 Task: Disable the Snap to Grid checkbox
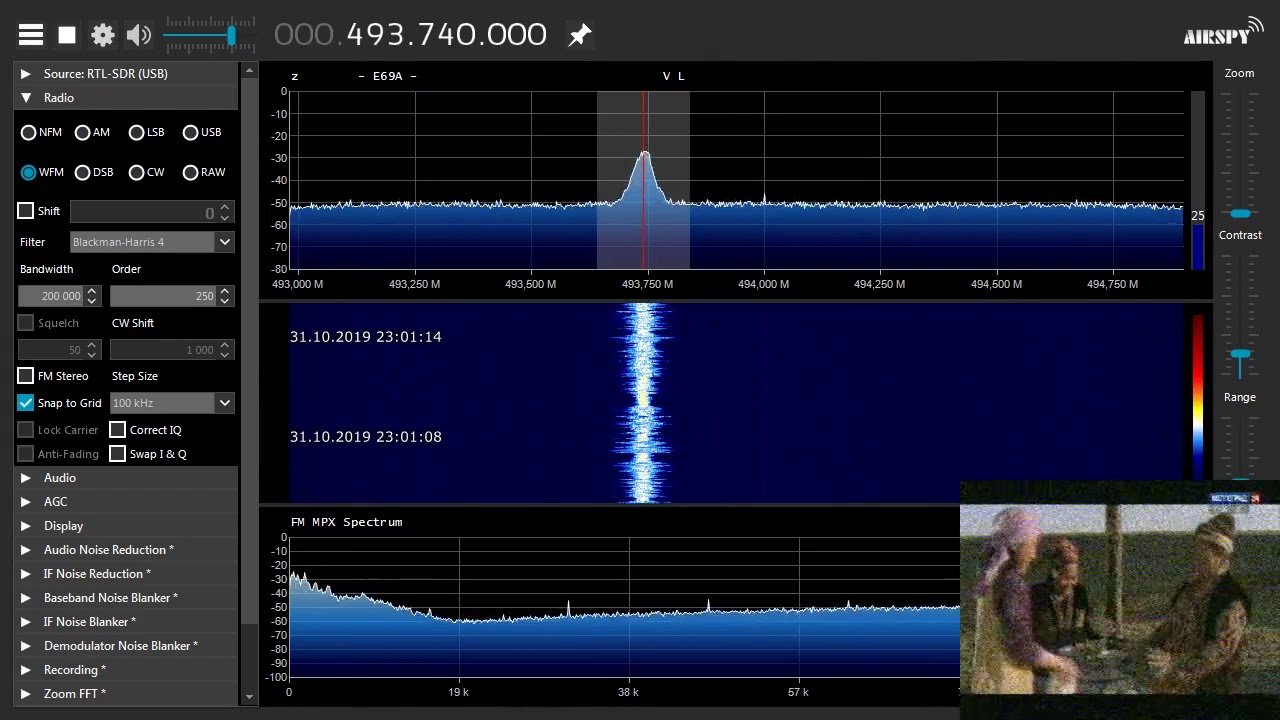click(26, 403)
